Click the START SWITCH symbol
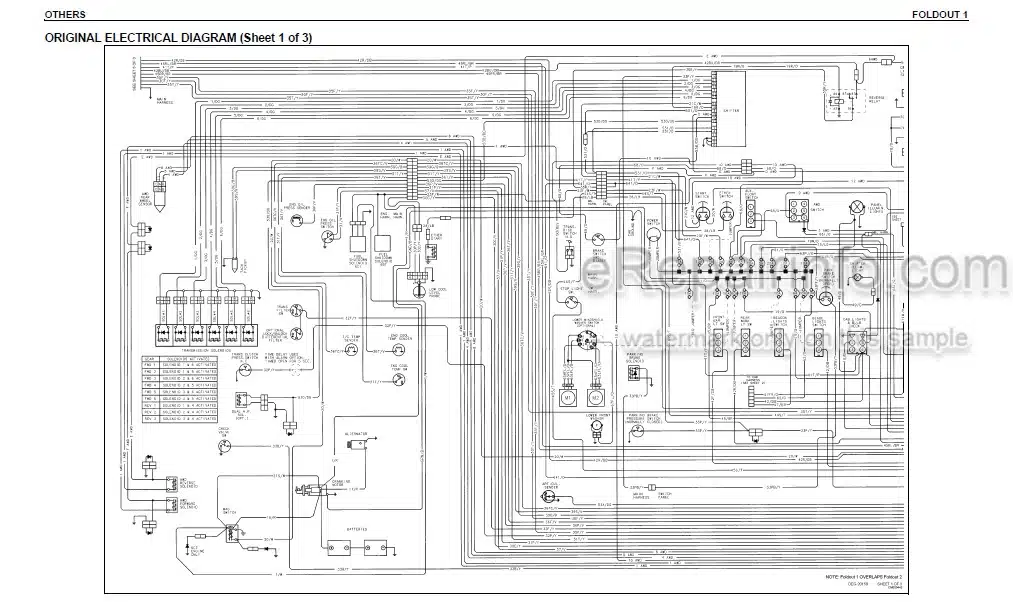 (x=702, y=213)
